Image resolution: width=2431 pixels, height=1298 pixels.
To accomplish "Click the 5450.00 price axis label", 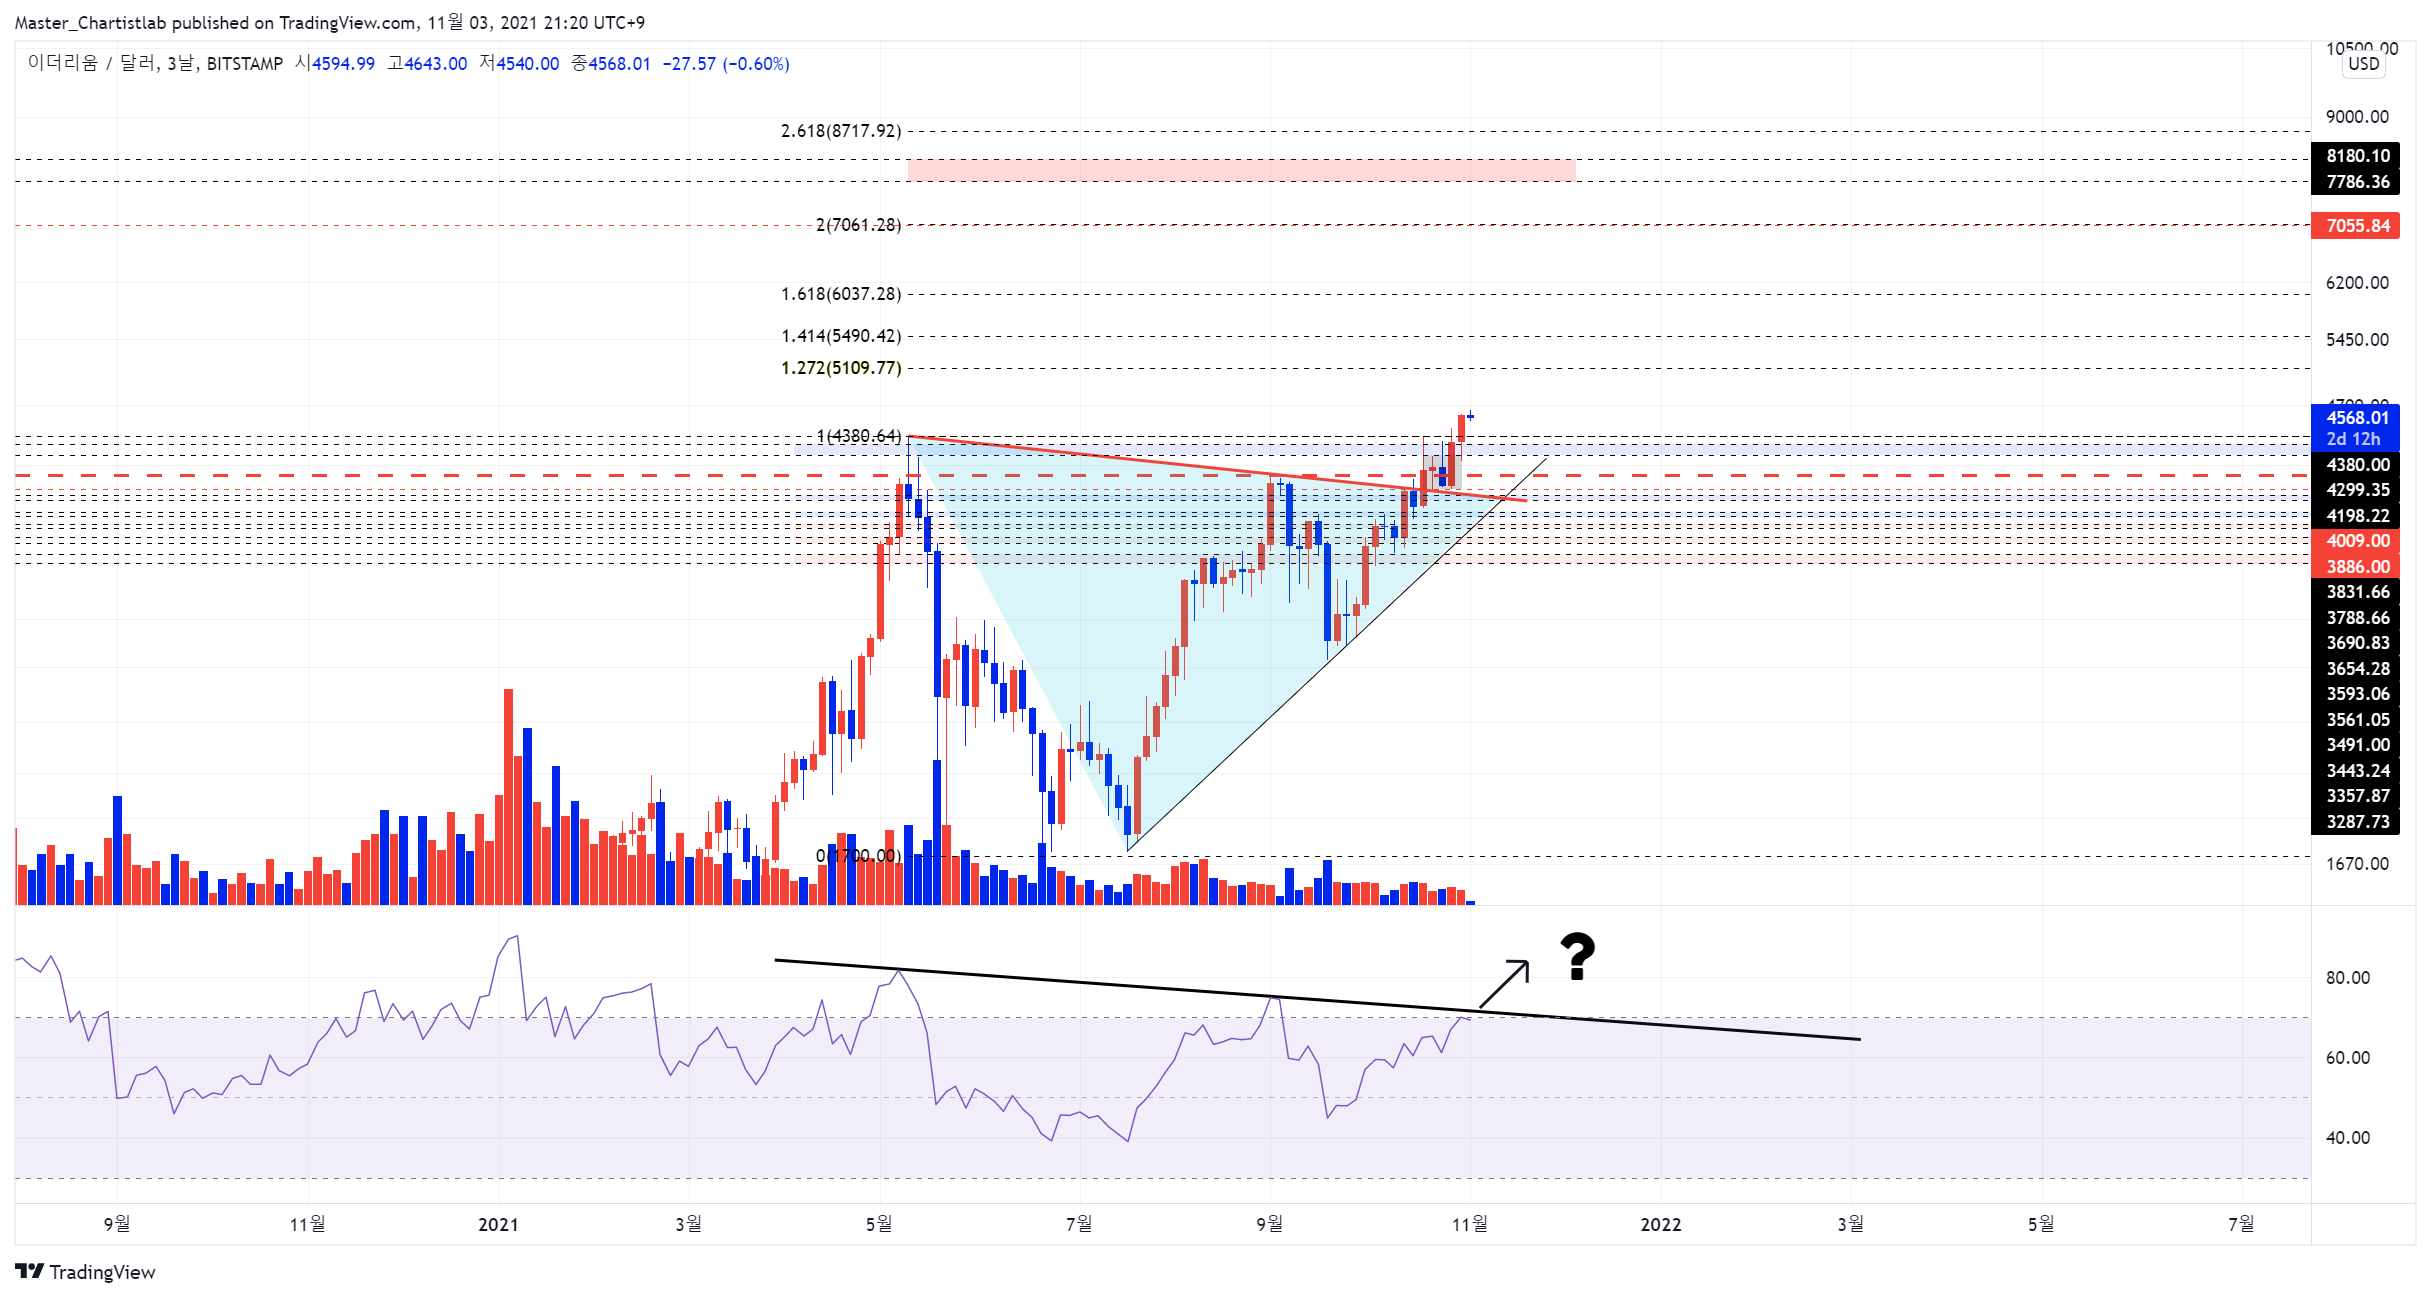I will [2357, 340].
